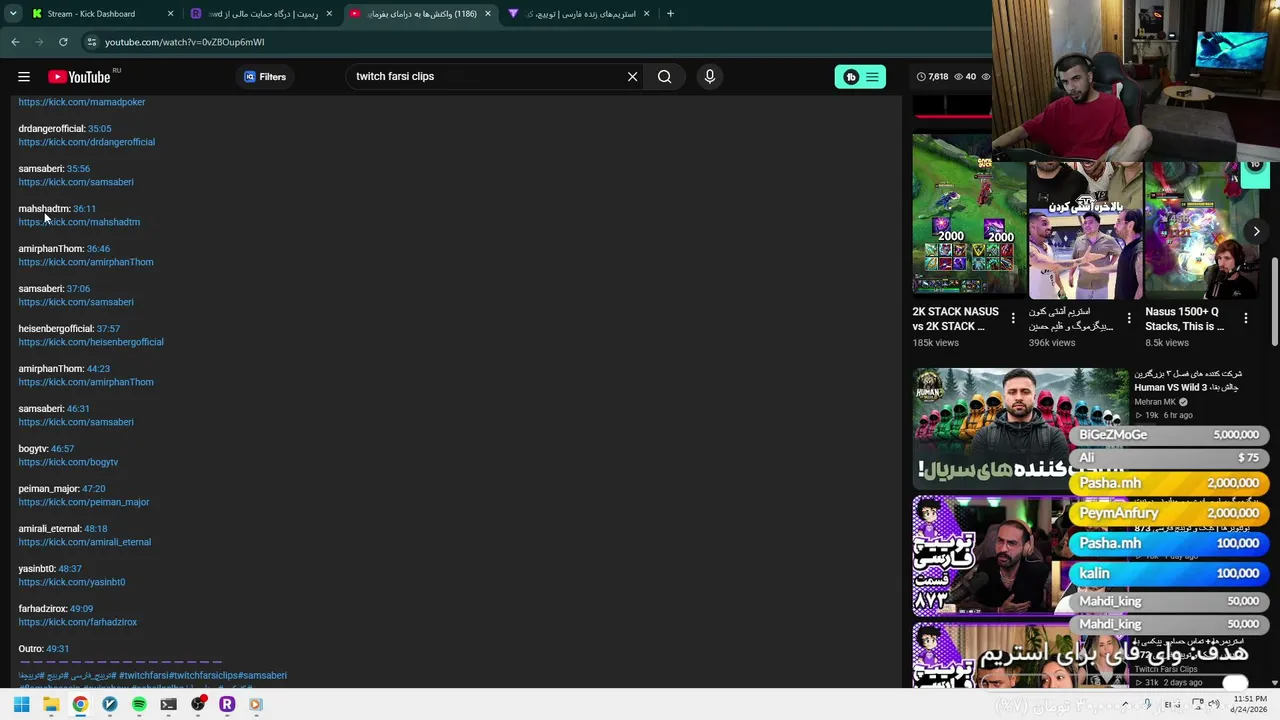Open a new browser tab
The image size is (1280, 720).
coord(670,14)
